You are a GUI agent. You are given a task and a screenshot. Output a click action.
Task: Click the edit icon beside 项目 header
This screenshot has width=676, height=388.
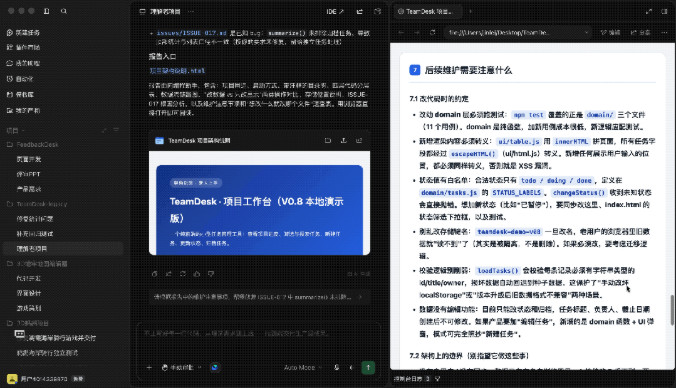pyautogui.click(x=104, y=130)
